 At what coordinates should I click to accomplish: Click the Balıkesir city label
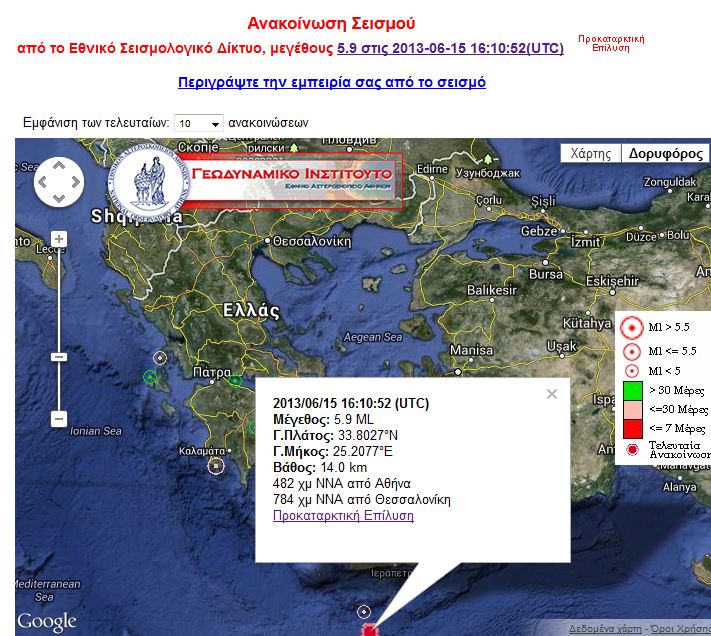(x=492, y=290)
